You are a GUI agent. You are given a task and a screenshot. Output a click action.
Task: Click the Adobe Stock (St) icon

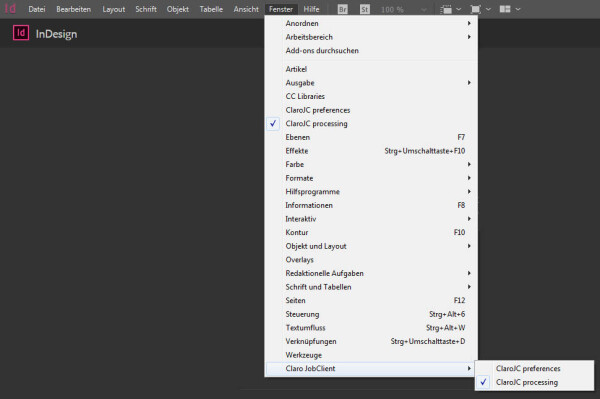[x=365, y=9]
